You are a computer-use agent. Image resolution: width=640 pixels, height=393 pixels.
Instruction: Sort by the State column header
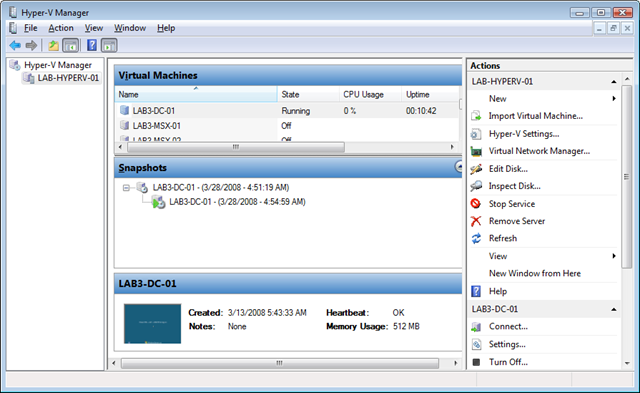[308, 94]
